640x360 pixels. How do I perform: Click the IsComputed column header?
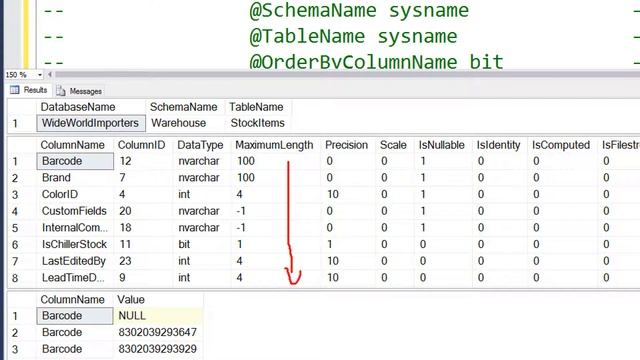click(561, 145)
